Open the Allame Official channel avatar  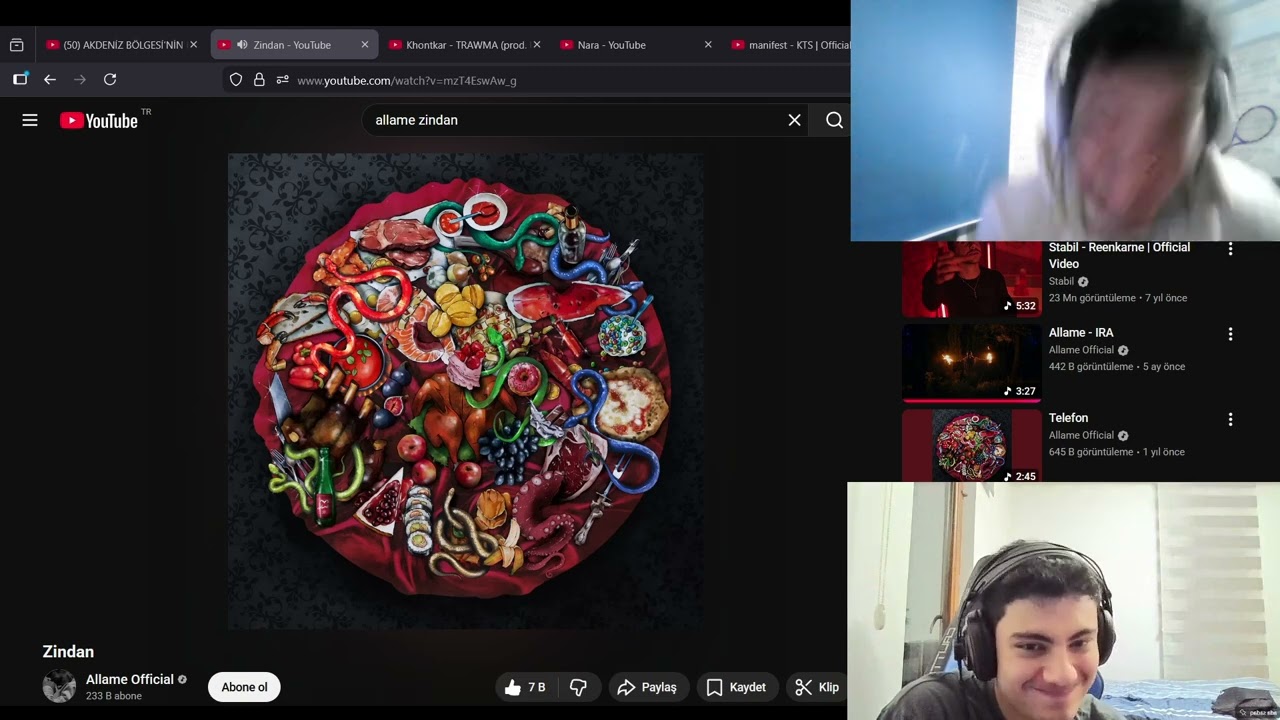pos(59,686)
